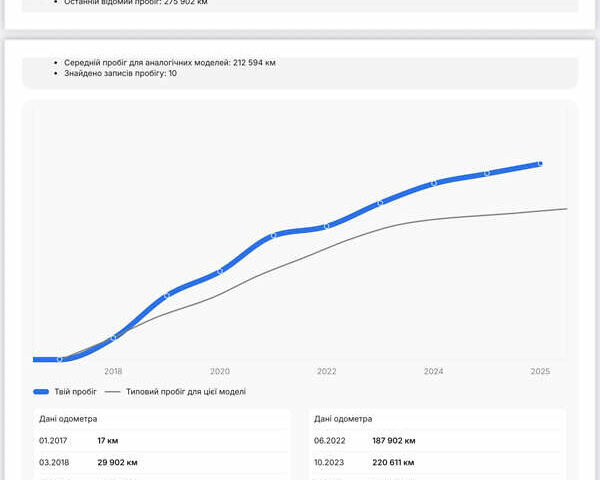Toggle 'Типовий пробіг для цієї моделі' legend label

[x=186, y=392]
